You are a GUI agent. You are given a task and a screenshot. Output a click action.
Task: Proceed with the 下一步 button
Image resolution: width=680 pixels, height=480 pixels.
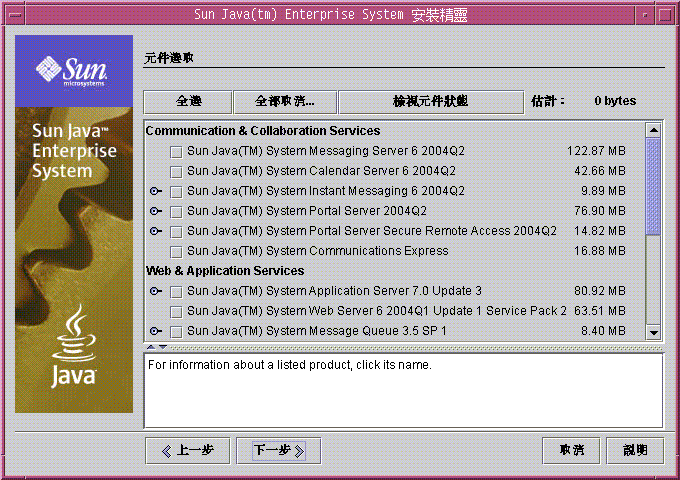(x=278, y=451)
